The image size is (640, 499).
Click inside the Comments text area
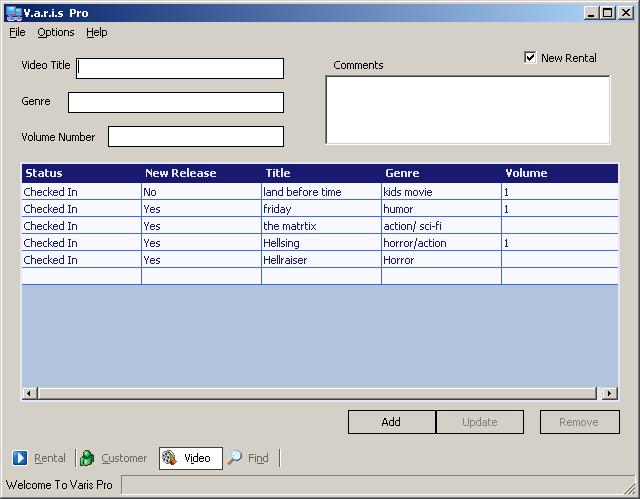pos(467,110)
